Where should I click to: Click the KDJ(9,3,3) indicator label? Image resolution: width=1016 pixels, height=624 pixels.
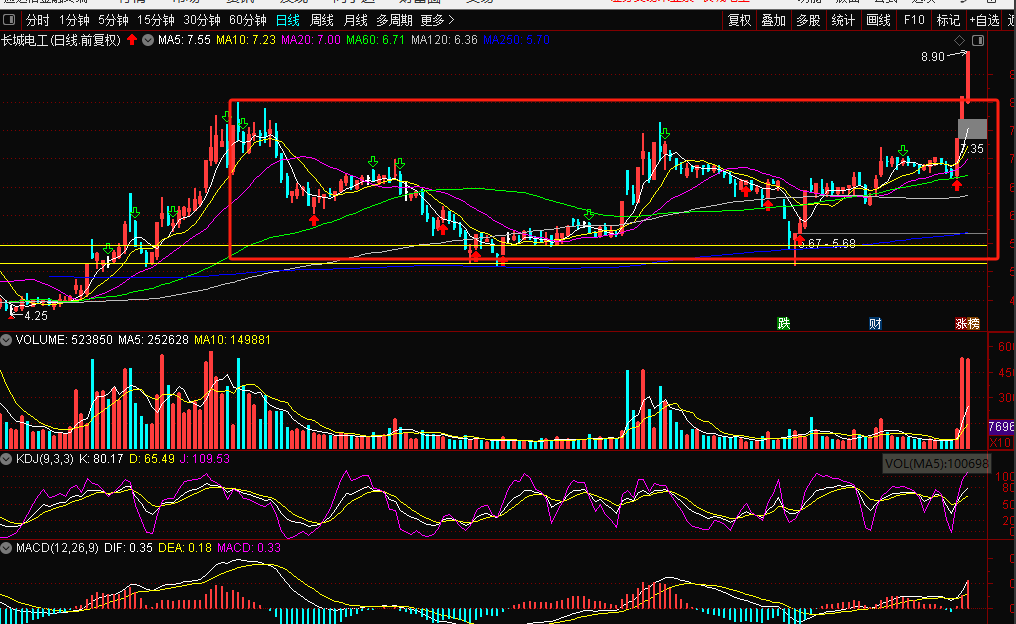coord(45,459)
